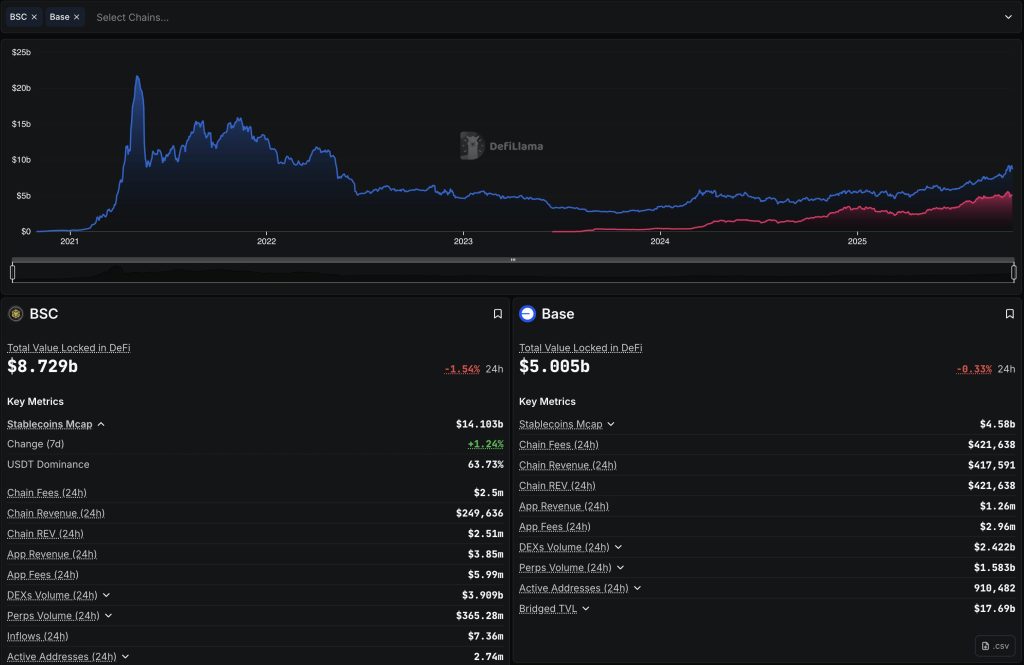Expand Base Stablecoins Mcap details

610,424
